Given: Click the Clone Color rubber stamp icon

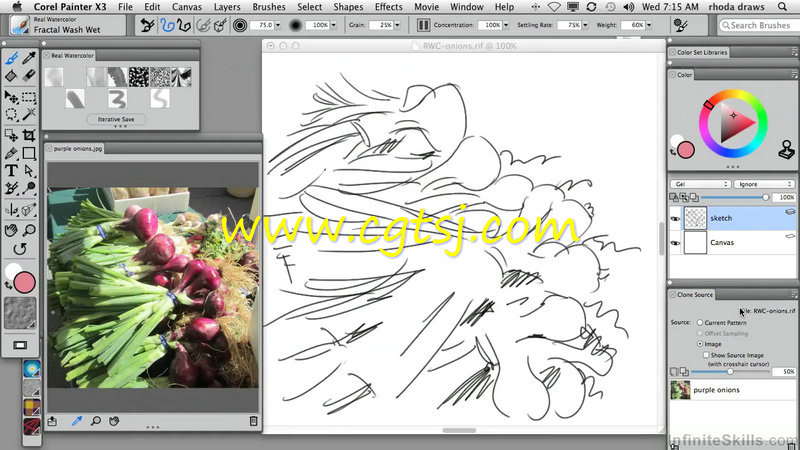Looking at the screenshot, I should [786, 150].
